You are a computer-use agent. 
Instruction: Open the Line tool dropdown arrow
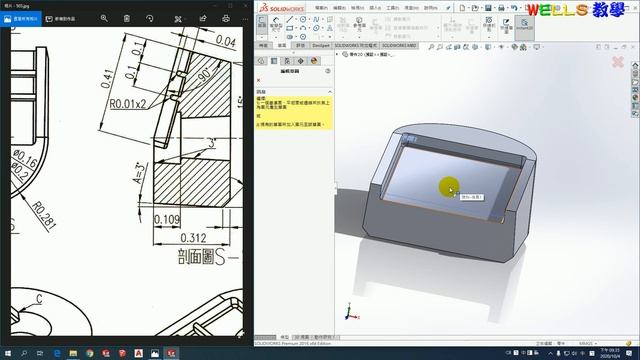[x=296, y=19]
